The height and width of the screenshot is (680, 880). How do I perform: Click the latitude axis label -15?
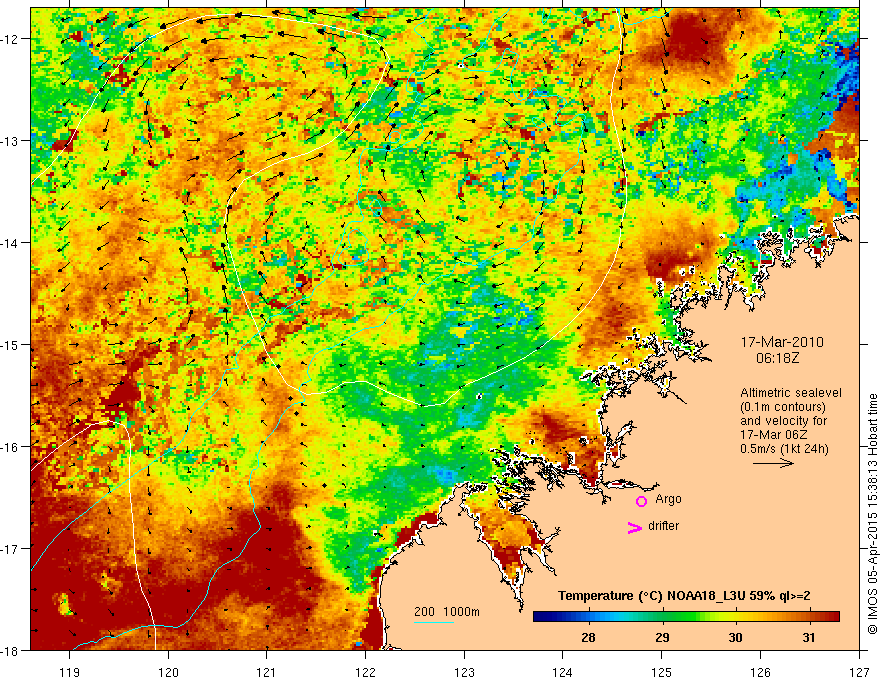click(x=10, y=344)
